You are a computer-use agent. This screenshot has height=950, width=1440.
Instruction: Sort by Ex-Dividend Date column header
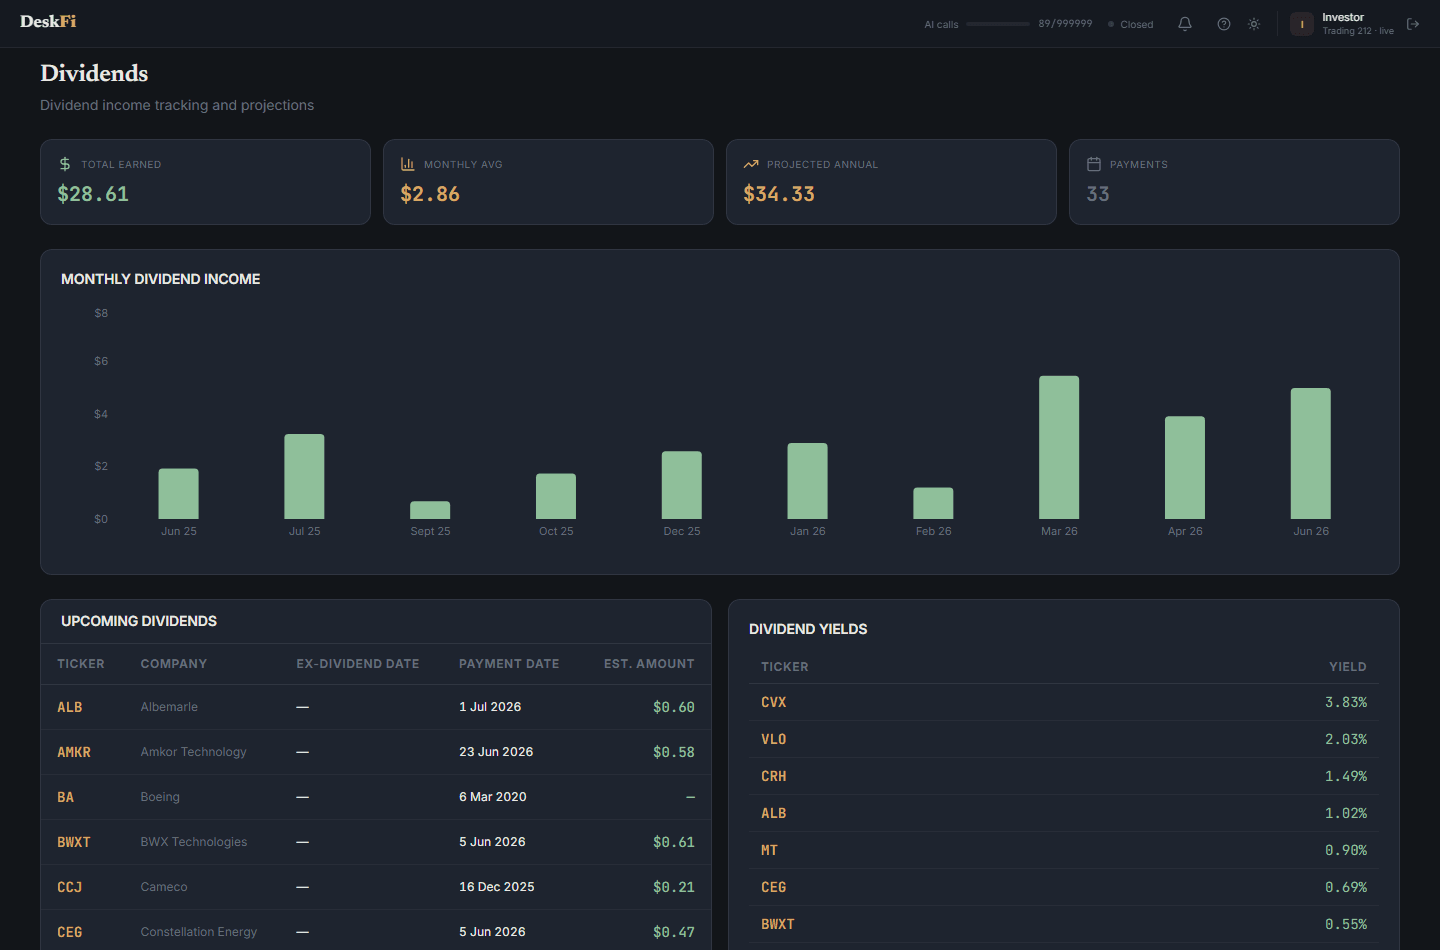coord(358,664)
